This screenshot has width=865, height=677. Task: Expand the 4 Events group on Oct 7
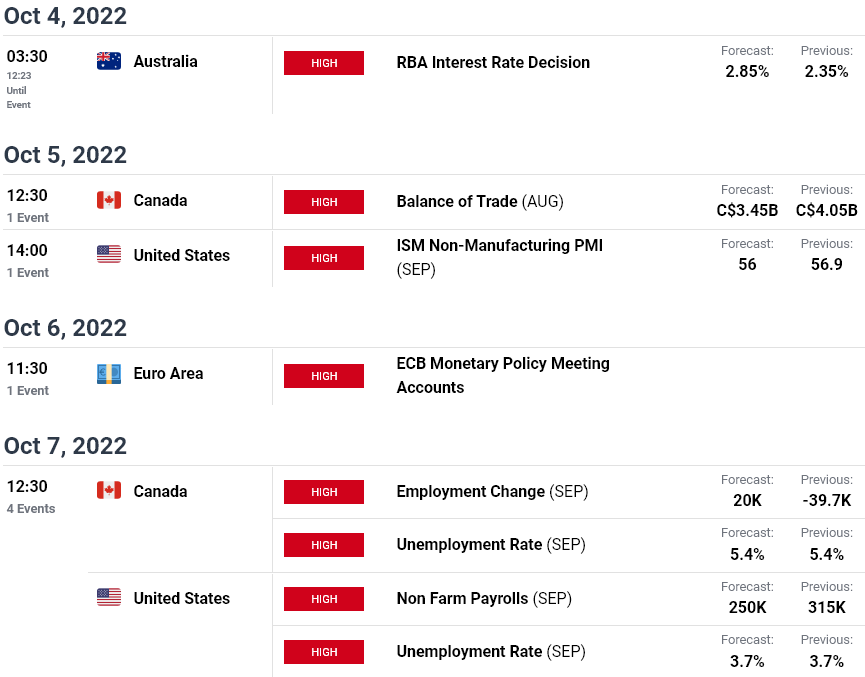coord(31,509)
